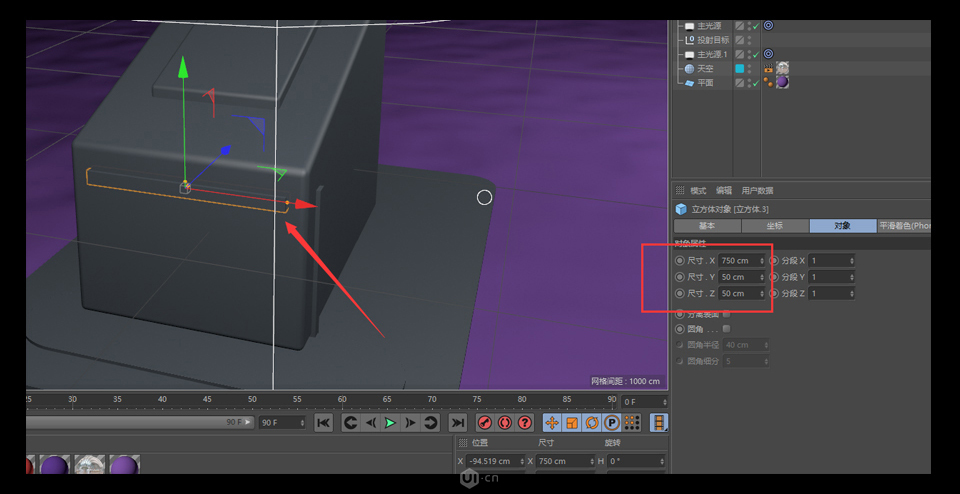Viewport: 960px width, 494px height.
Task: Click spinner arrows of 尺寸.X field
Action: point(762,261)
